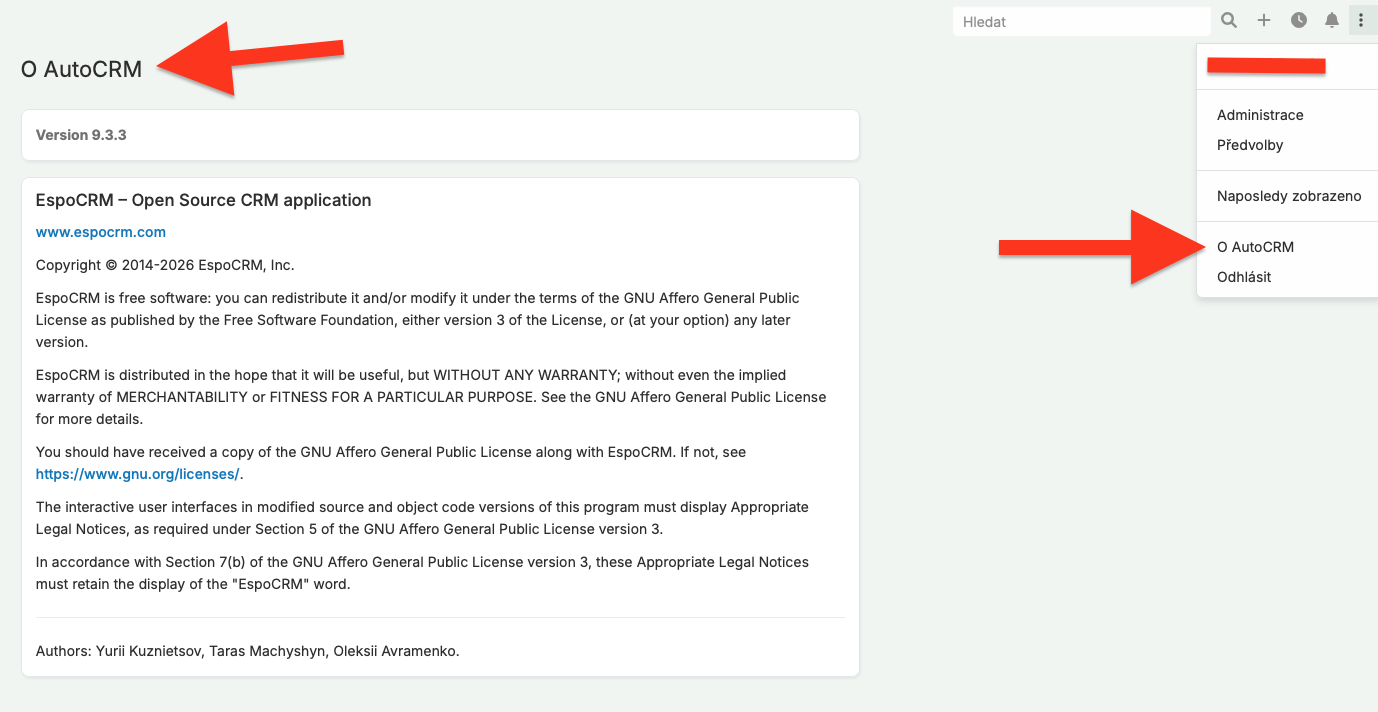Open Administrace from the menu
The height and width of the screenshot is (712, 1378).
click(1260, 115)
